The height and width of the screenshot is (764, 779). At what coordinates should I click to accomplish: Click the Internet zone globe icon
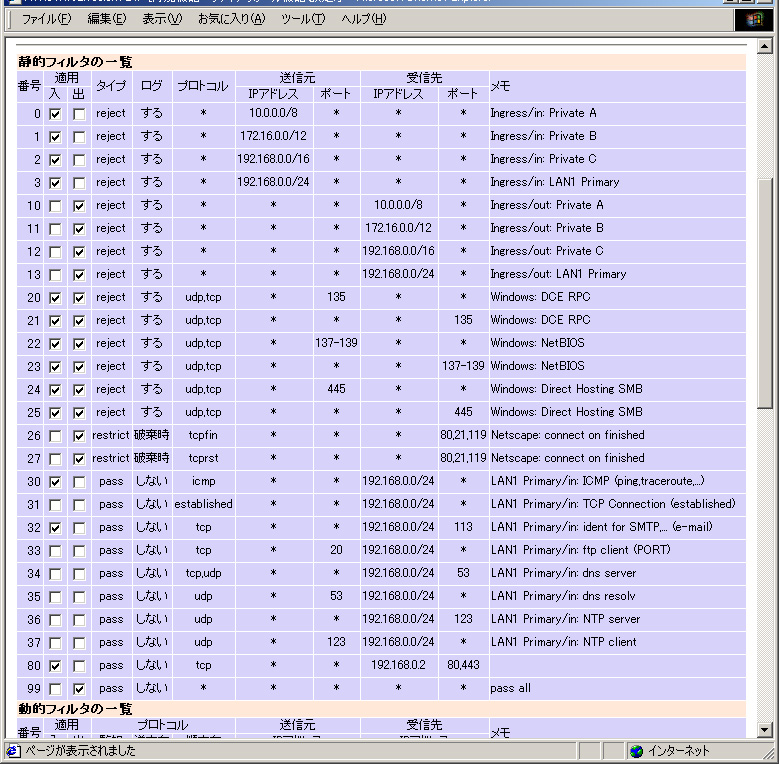click(x=636, y=751)
